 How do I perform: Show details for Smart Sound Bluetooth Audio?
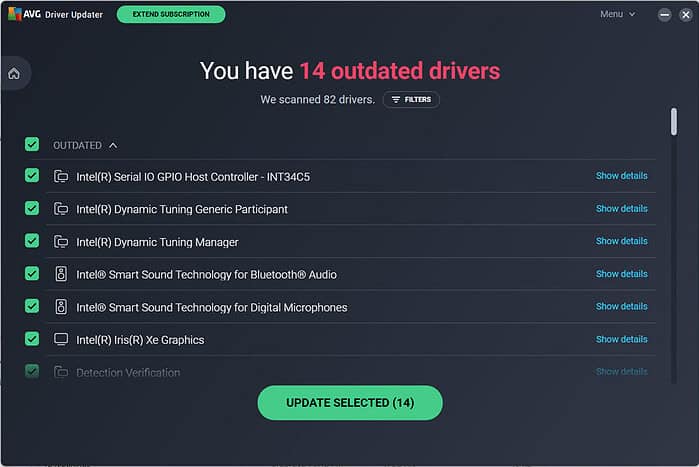coord(621,274)
